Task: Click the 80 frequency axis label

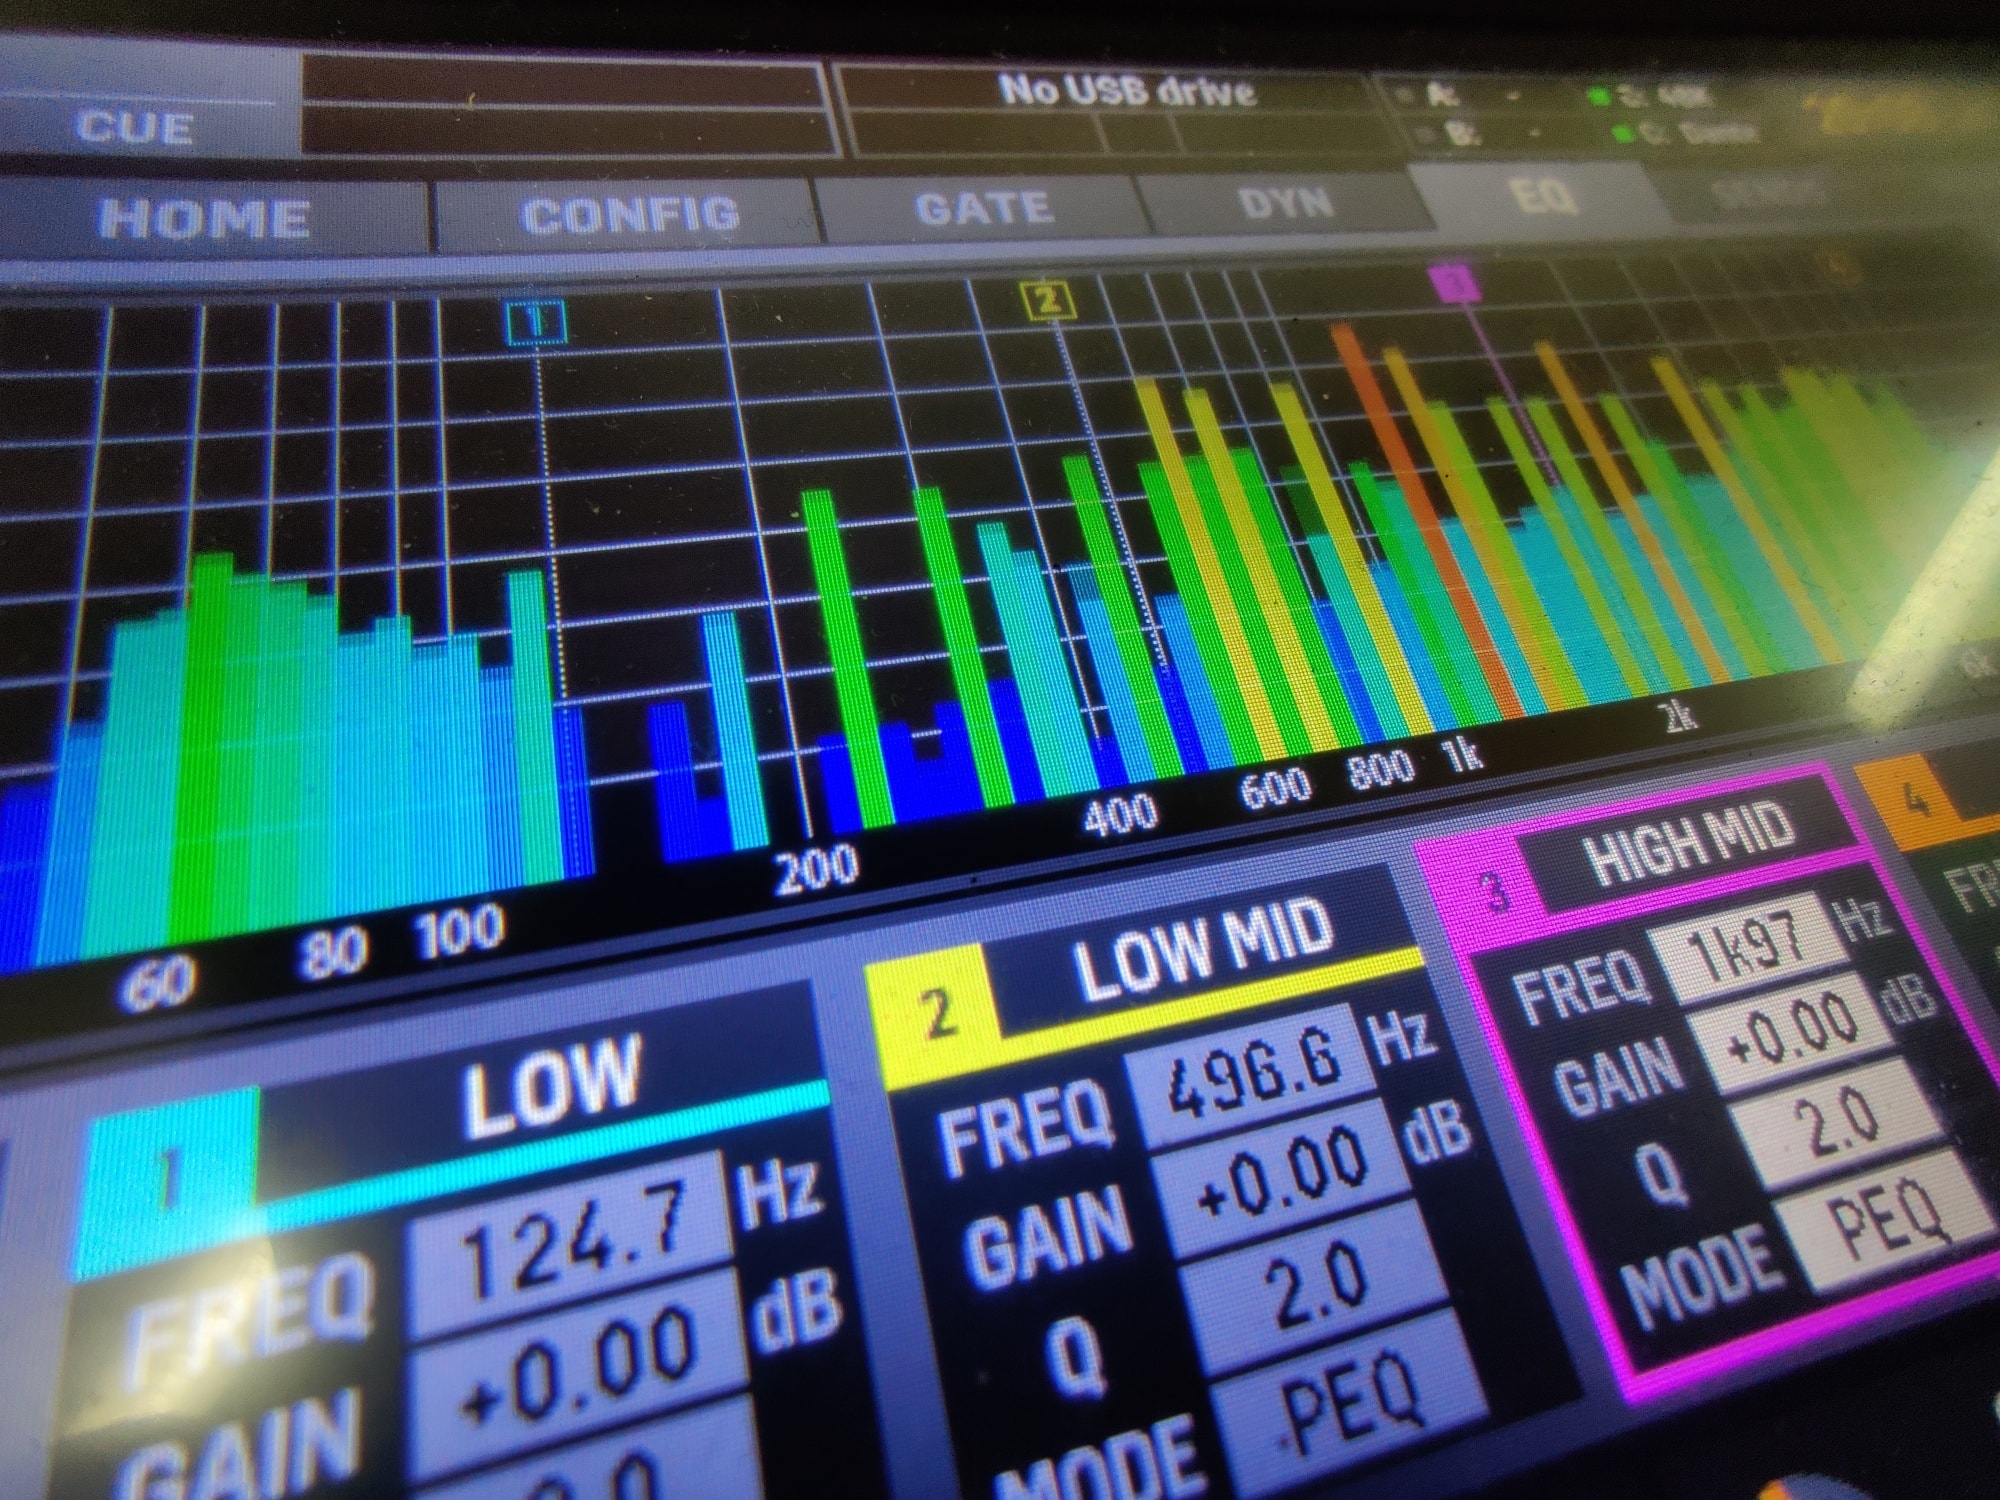Action: pos(332,950)
